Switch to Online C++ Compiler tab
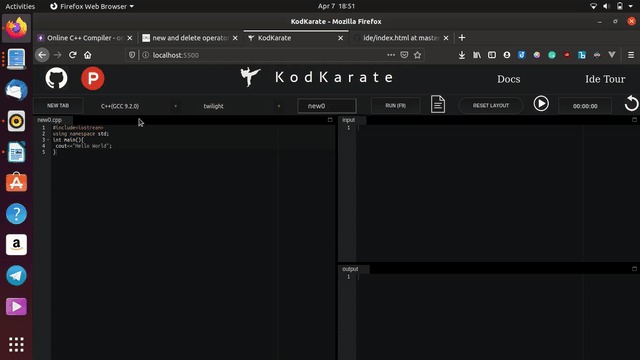The image size is (640, 360). click(85, 38)
